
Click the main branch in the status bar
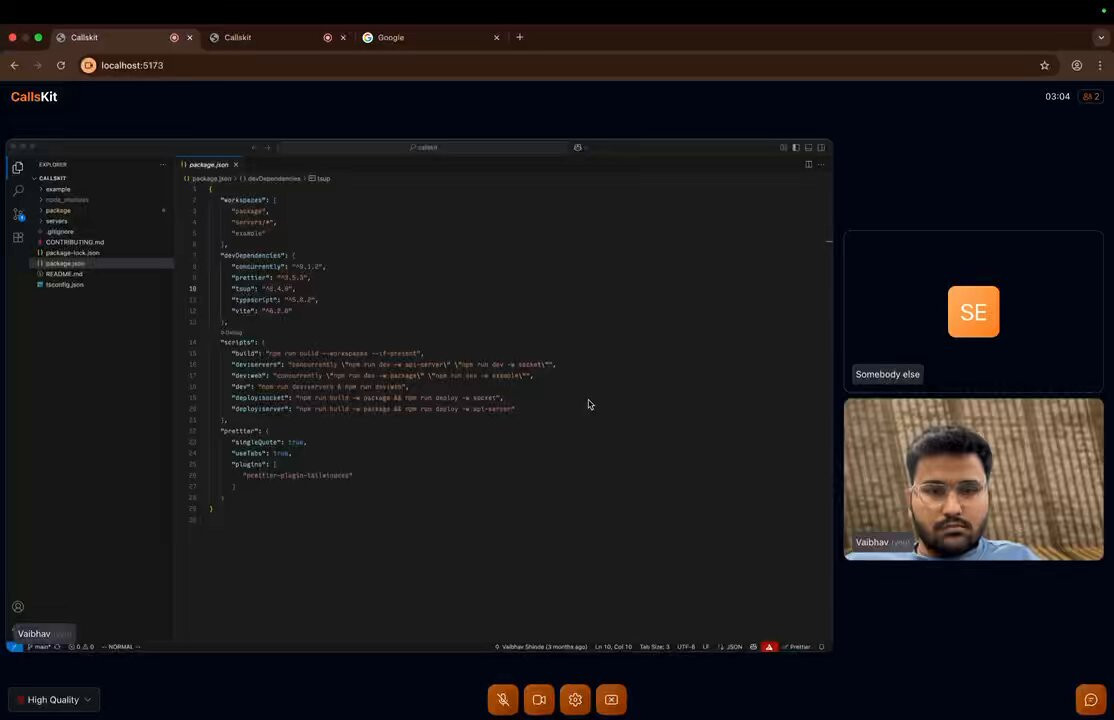coord(38,647)
